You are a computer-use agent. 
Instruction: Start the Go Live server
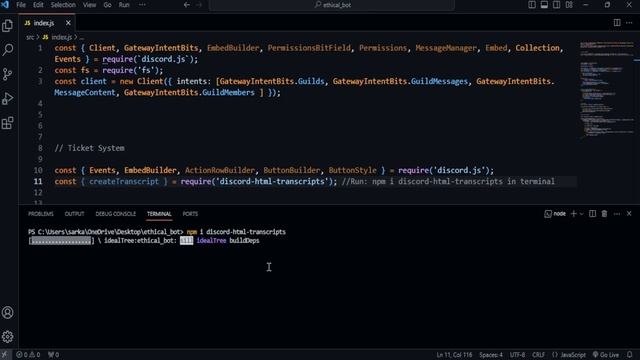606,355
